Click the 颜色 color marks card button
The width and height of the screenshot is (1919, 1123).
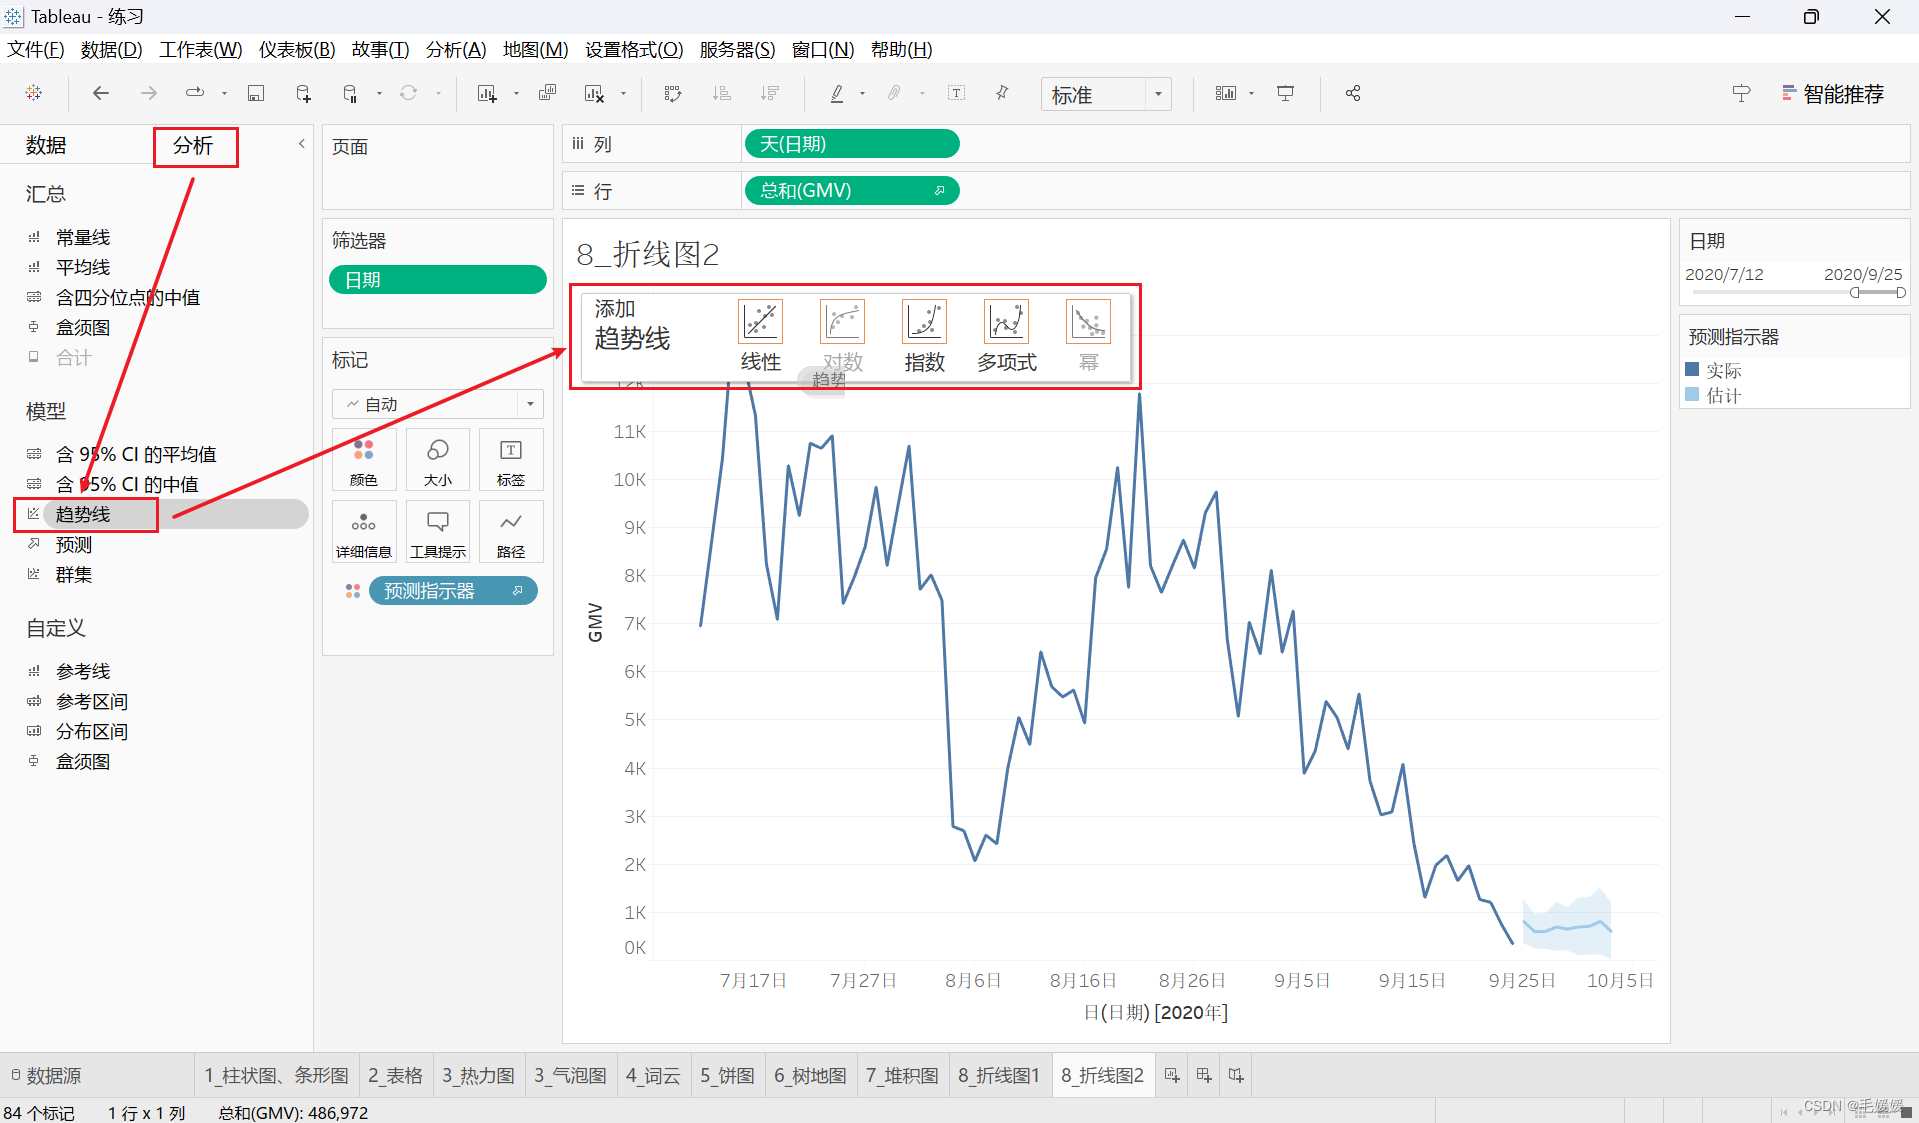click(x=364, y=460)
